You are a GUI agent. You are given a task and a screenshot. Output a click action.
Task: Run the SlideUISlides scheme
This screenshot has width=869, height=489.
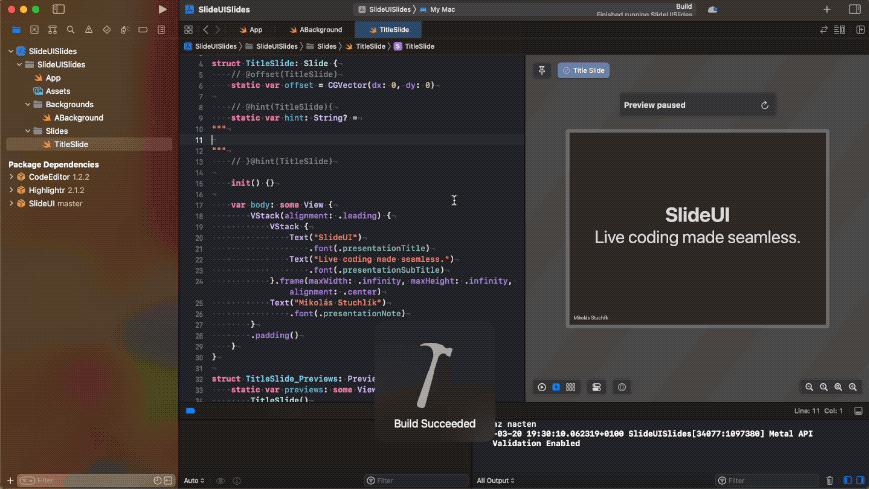coord(162,9)
